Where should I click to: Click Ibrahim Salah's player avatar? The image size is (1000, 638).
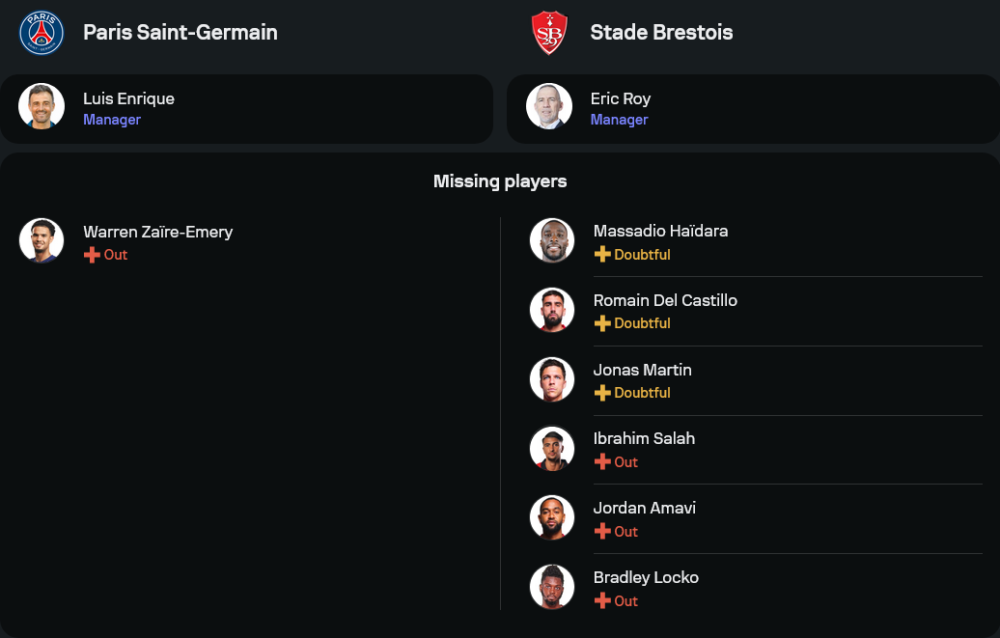tap(552, 449)
